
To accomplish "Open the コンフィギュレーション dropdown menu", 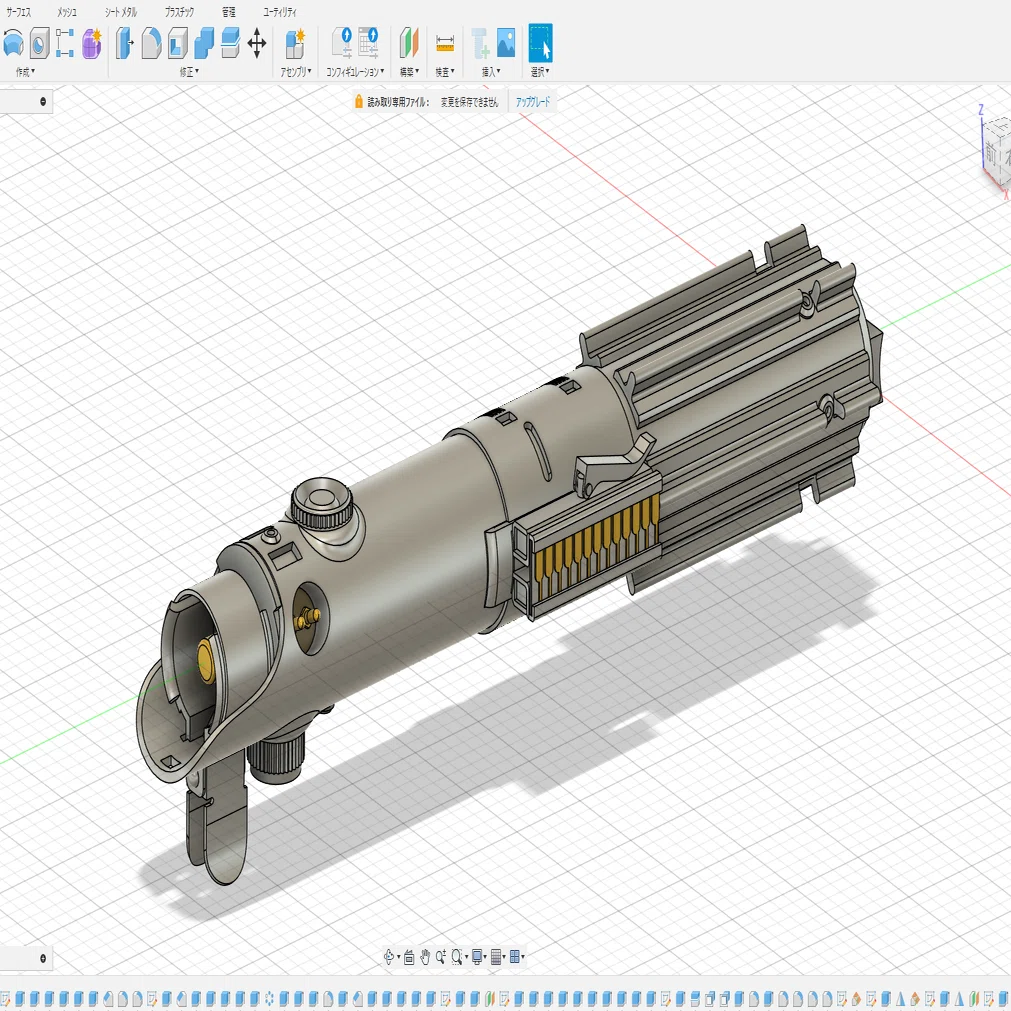I will [355, 72].
